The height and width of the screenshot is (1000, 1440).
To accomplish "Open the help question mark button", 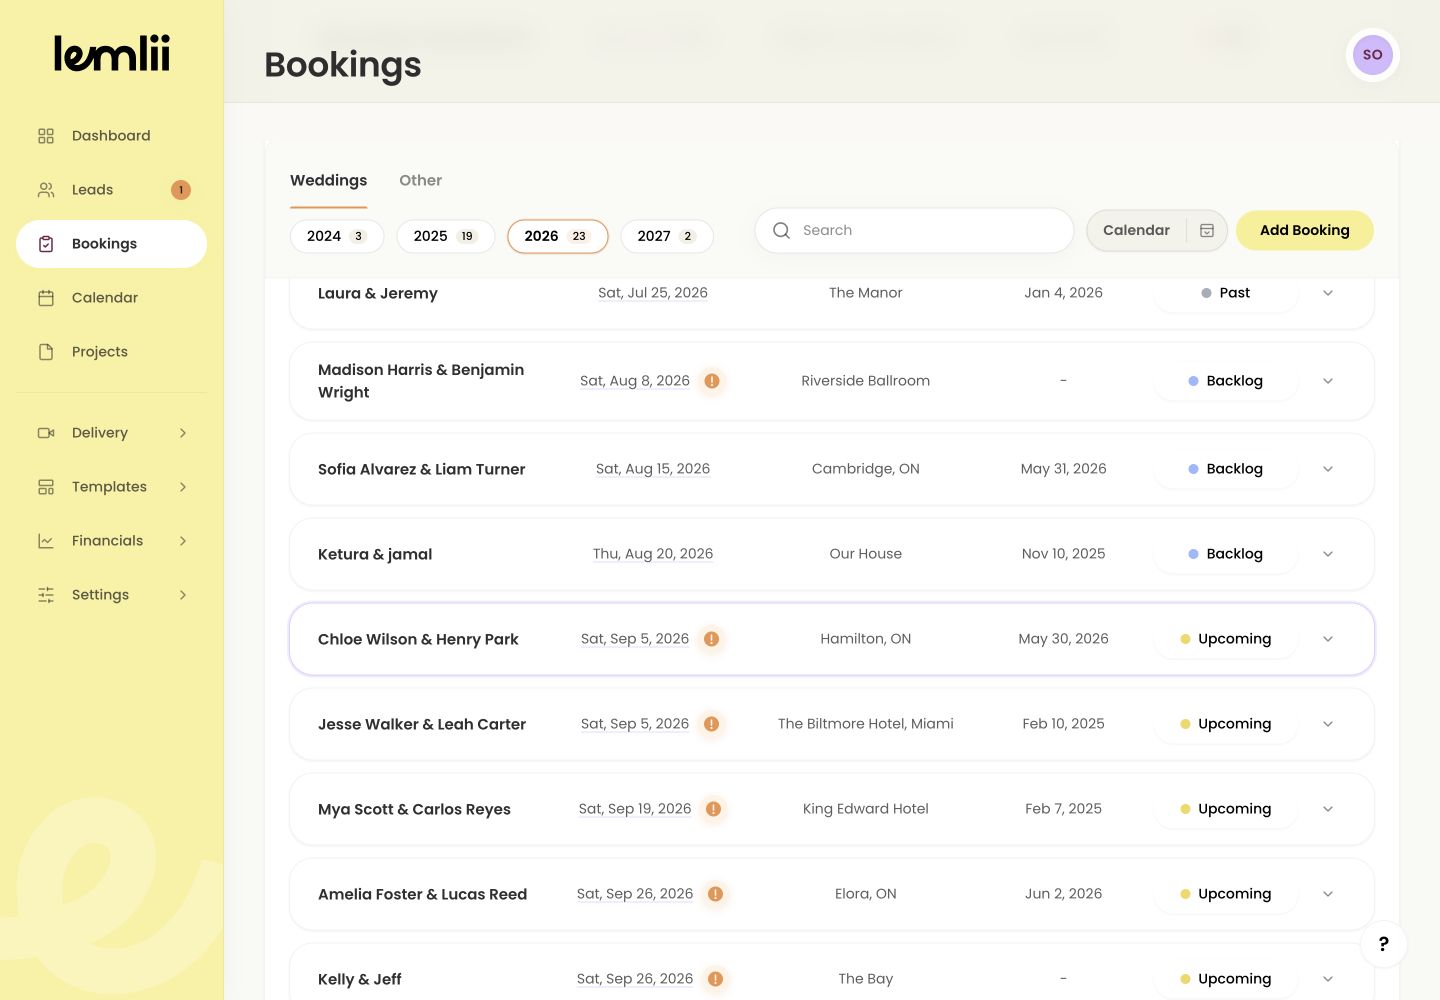I will click(x=1384, y=944).
